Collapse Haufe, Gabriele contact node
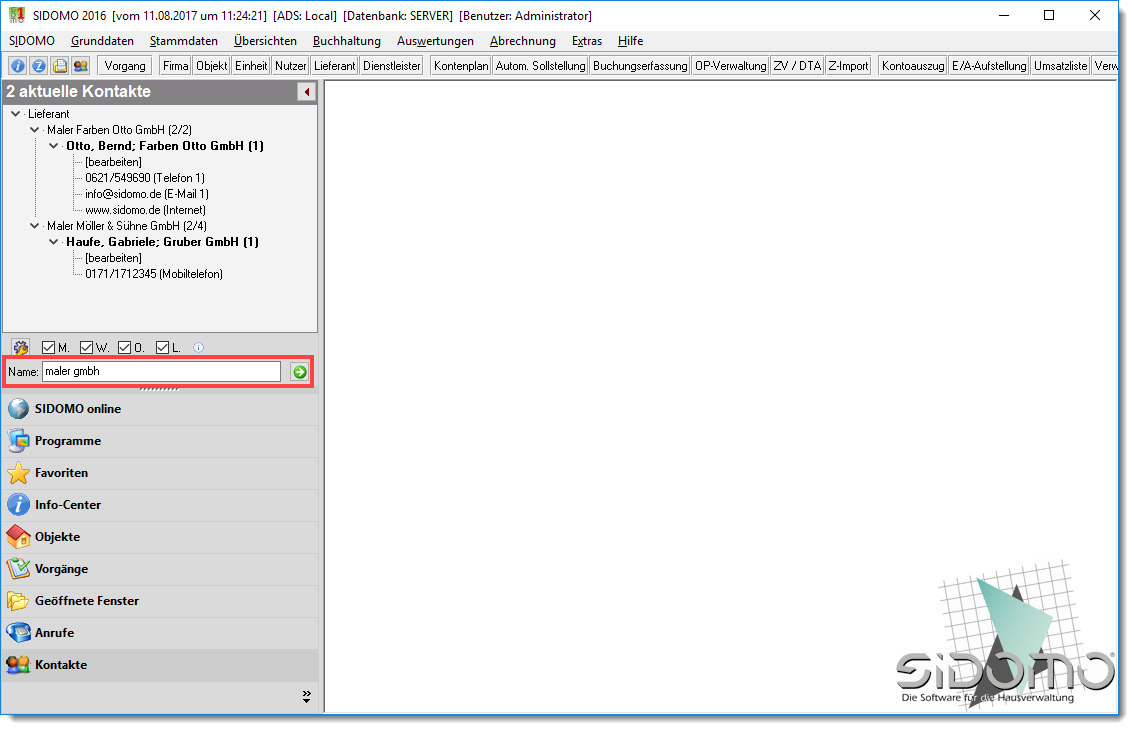 click(54, 242)
